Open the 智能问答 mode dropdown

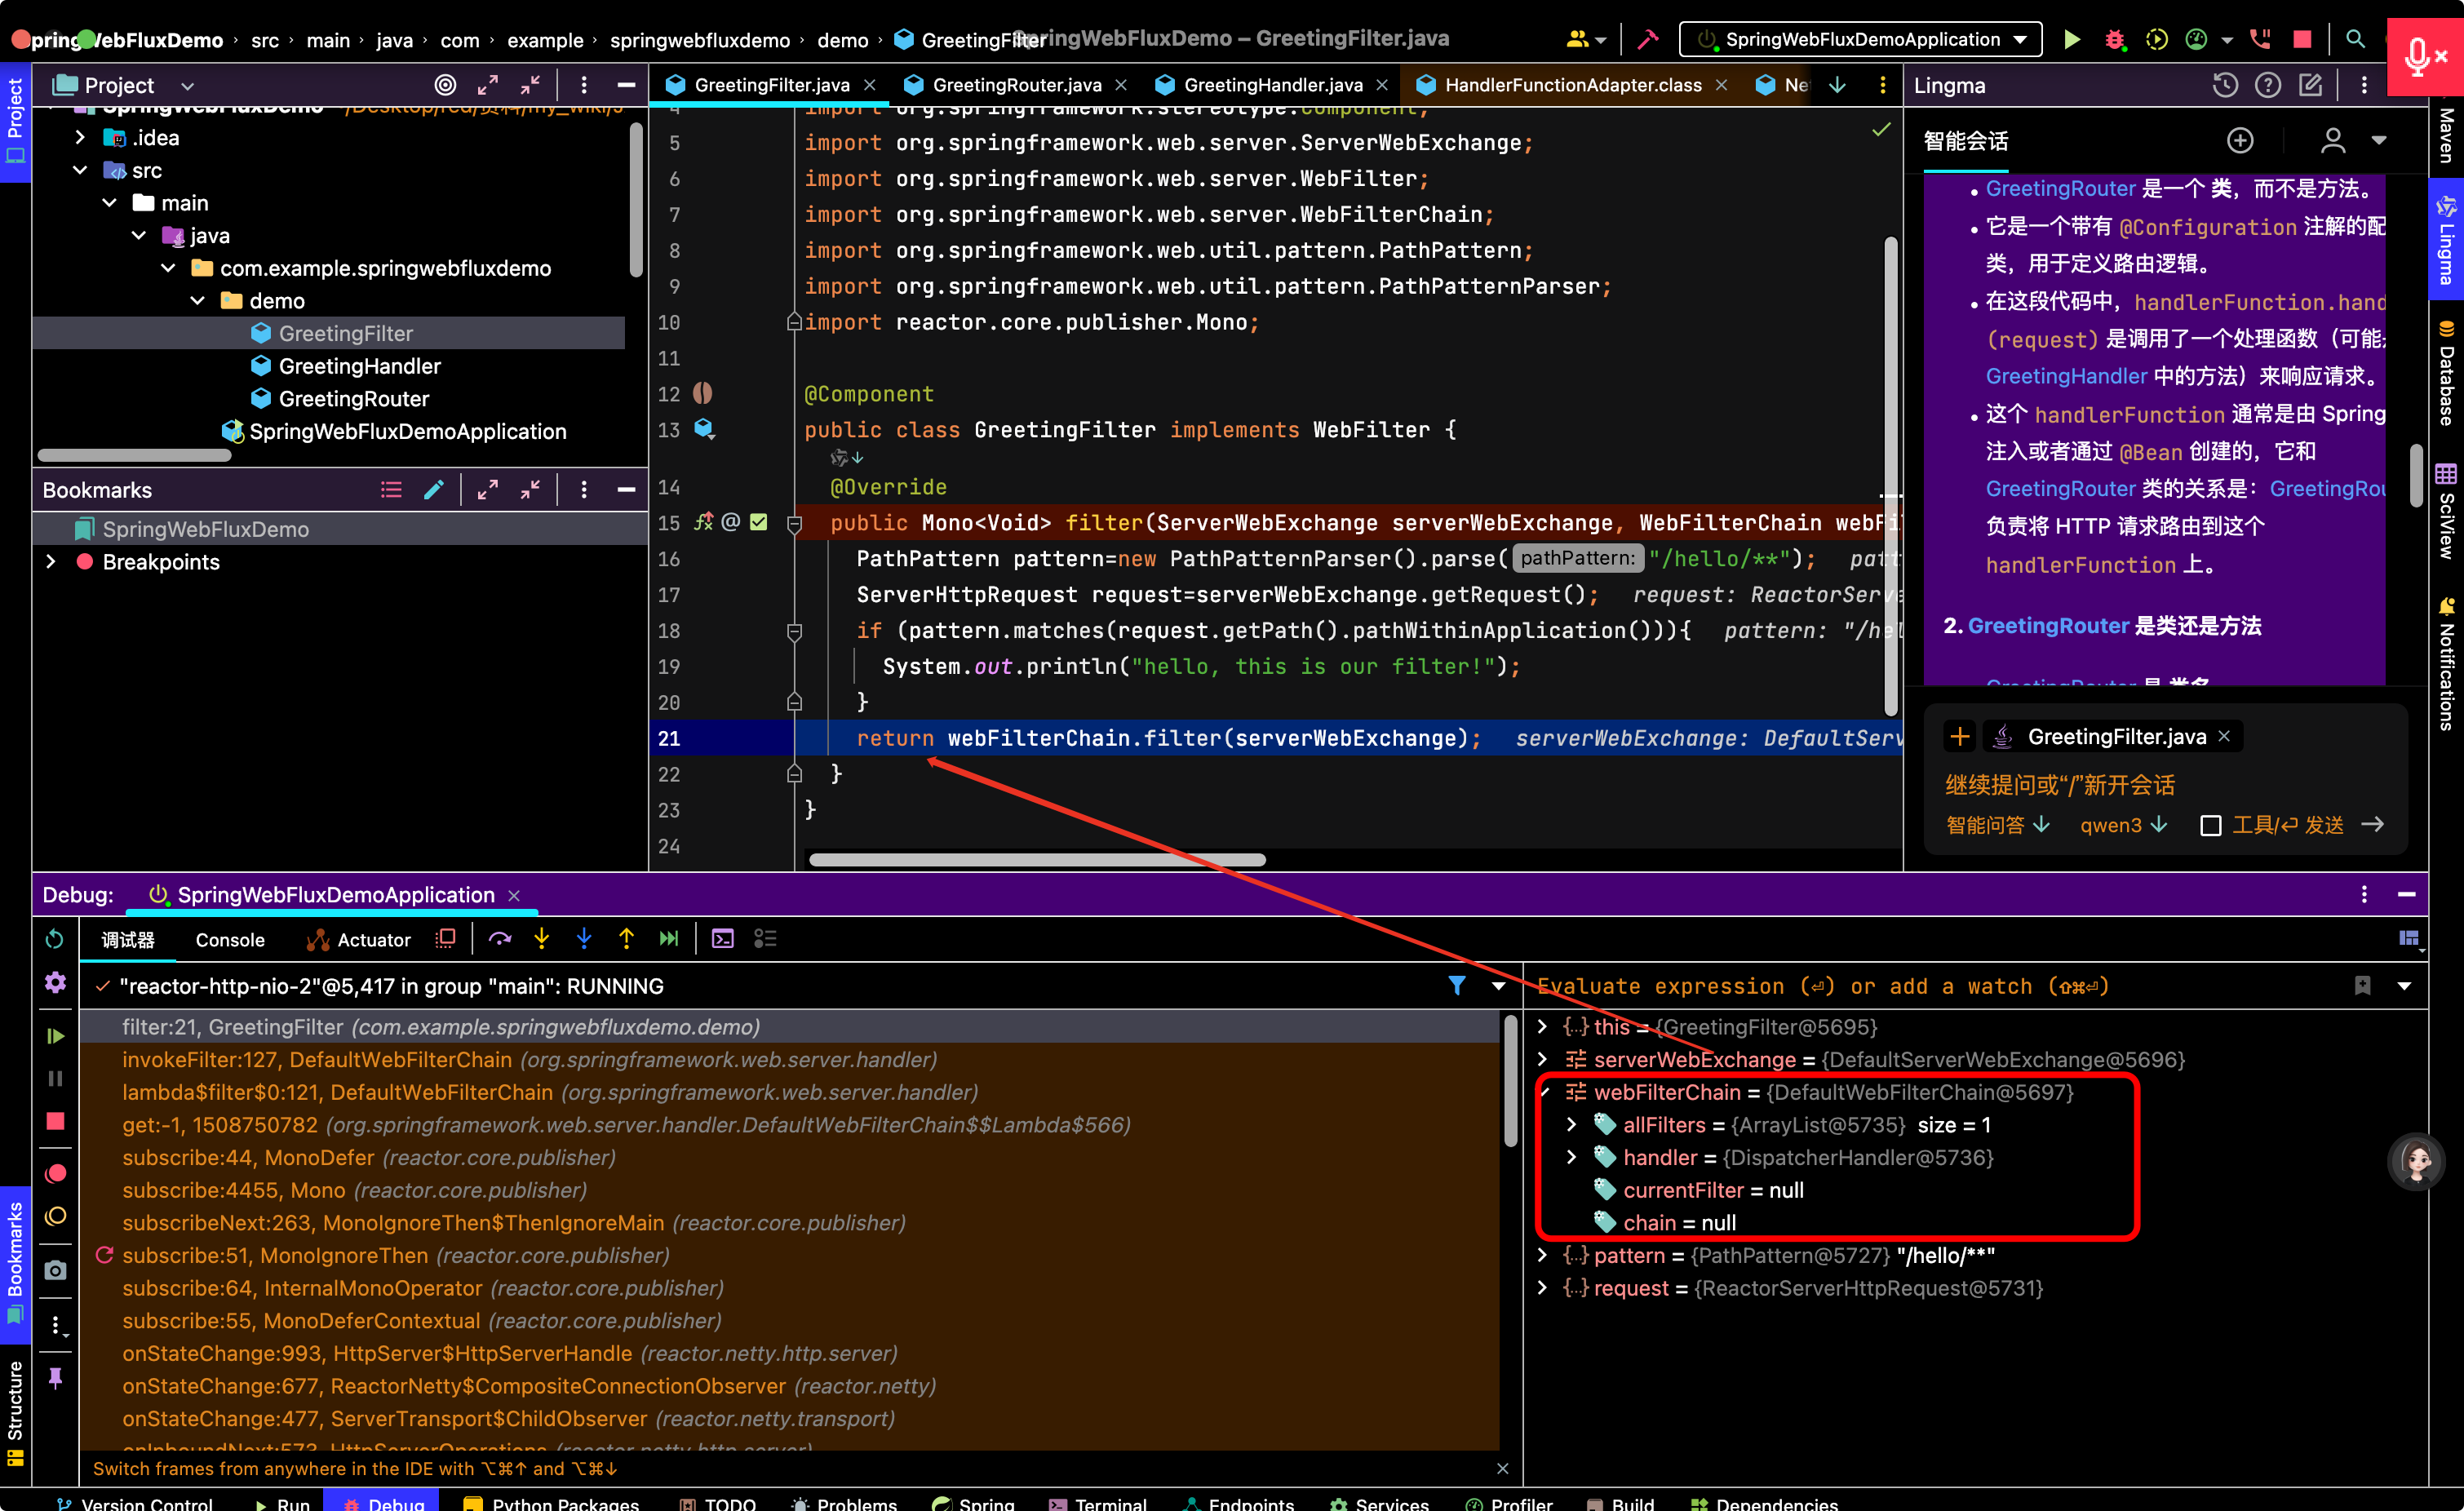(1997, 825)
